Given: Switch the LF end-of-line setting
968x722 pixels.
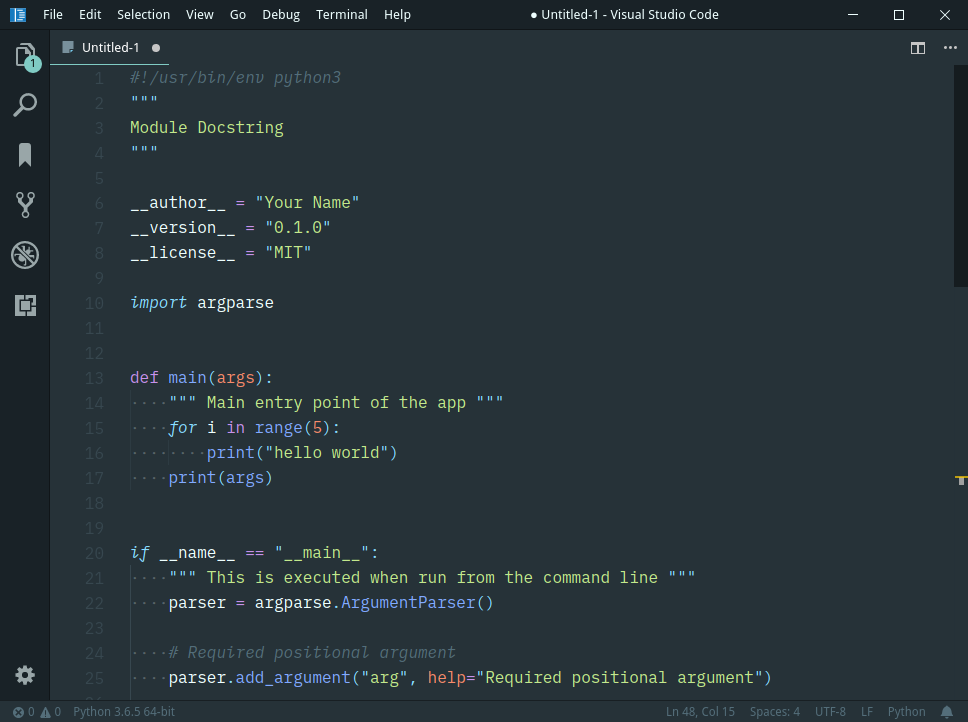Looking at the screenshot, I should [866, 711].
